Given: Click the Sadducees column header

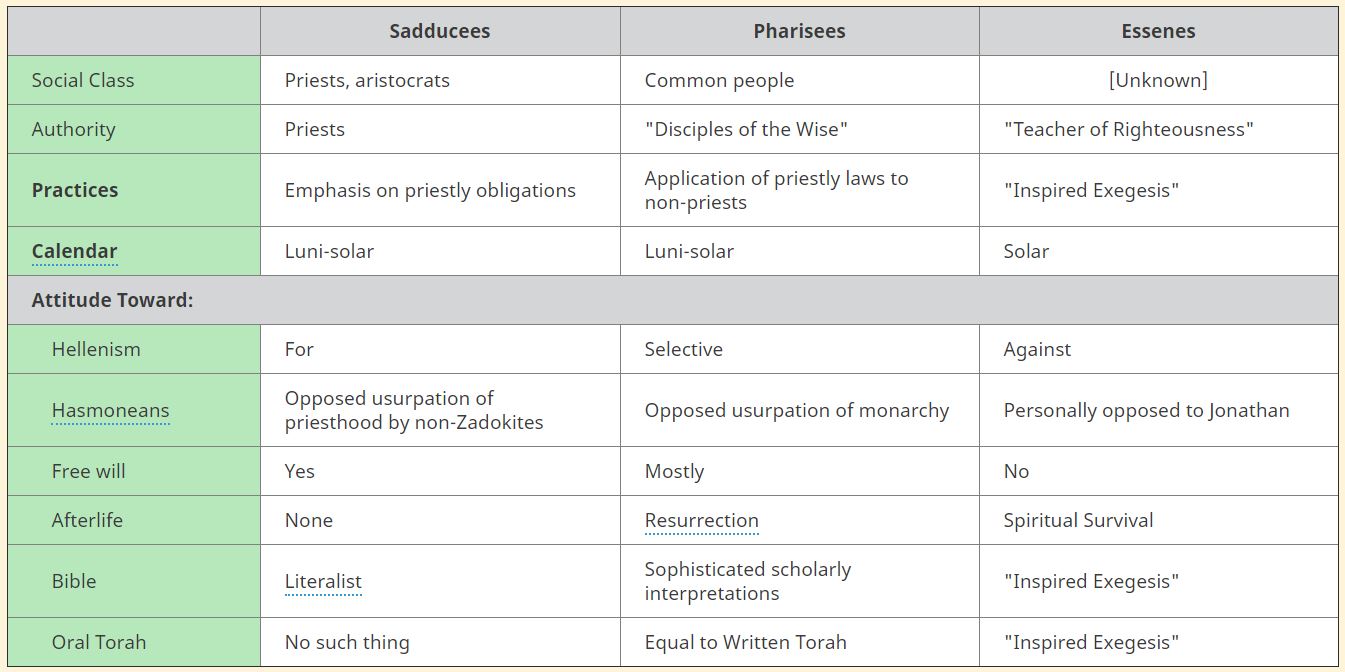Looking at the screenshot, I should (439, 31).
